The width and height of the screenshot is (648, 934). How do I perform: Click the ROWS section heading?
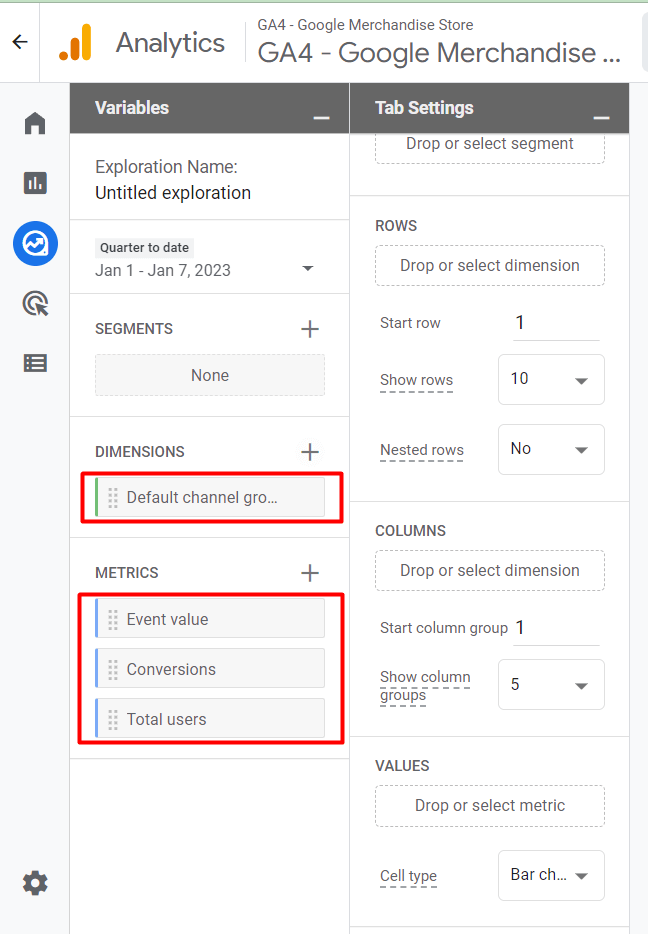point(396,226)
